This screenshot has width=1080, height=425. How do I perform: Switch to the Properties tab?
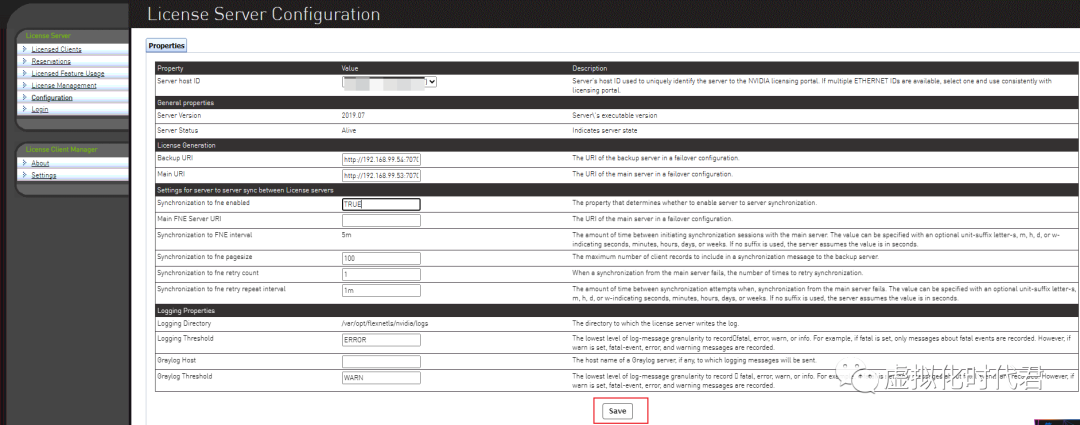[166, 45]
